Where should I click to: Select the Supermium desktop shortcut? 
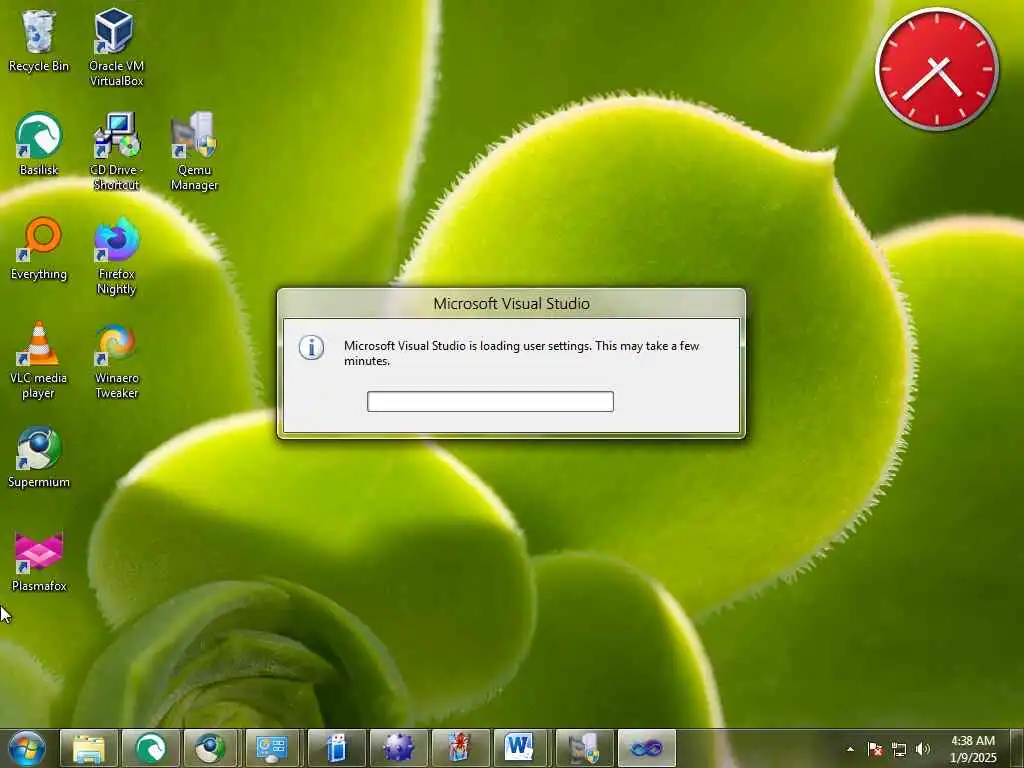coord(39,457)
